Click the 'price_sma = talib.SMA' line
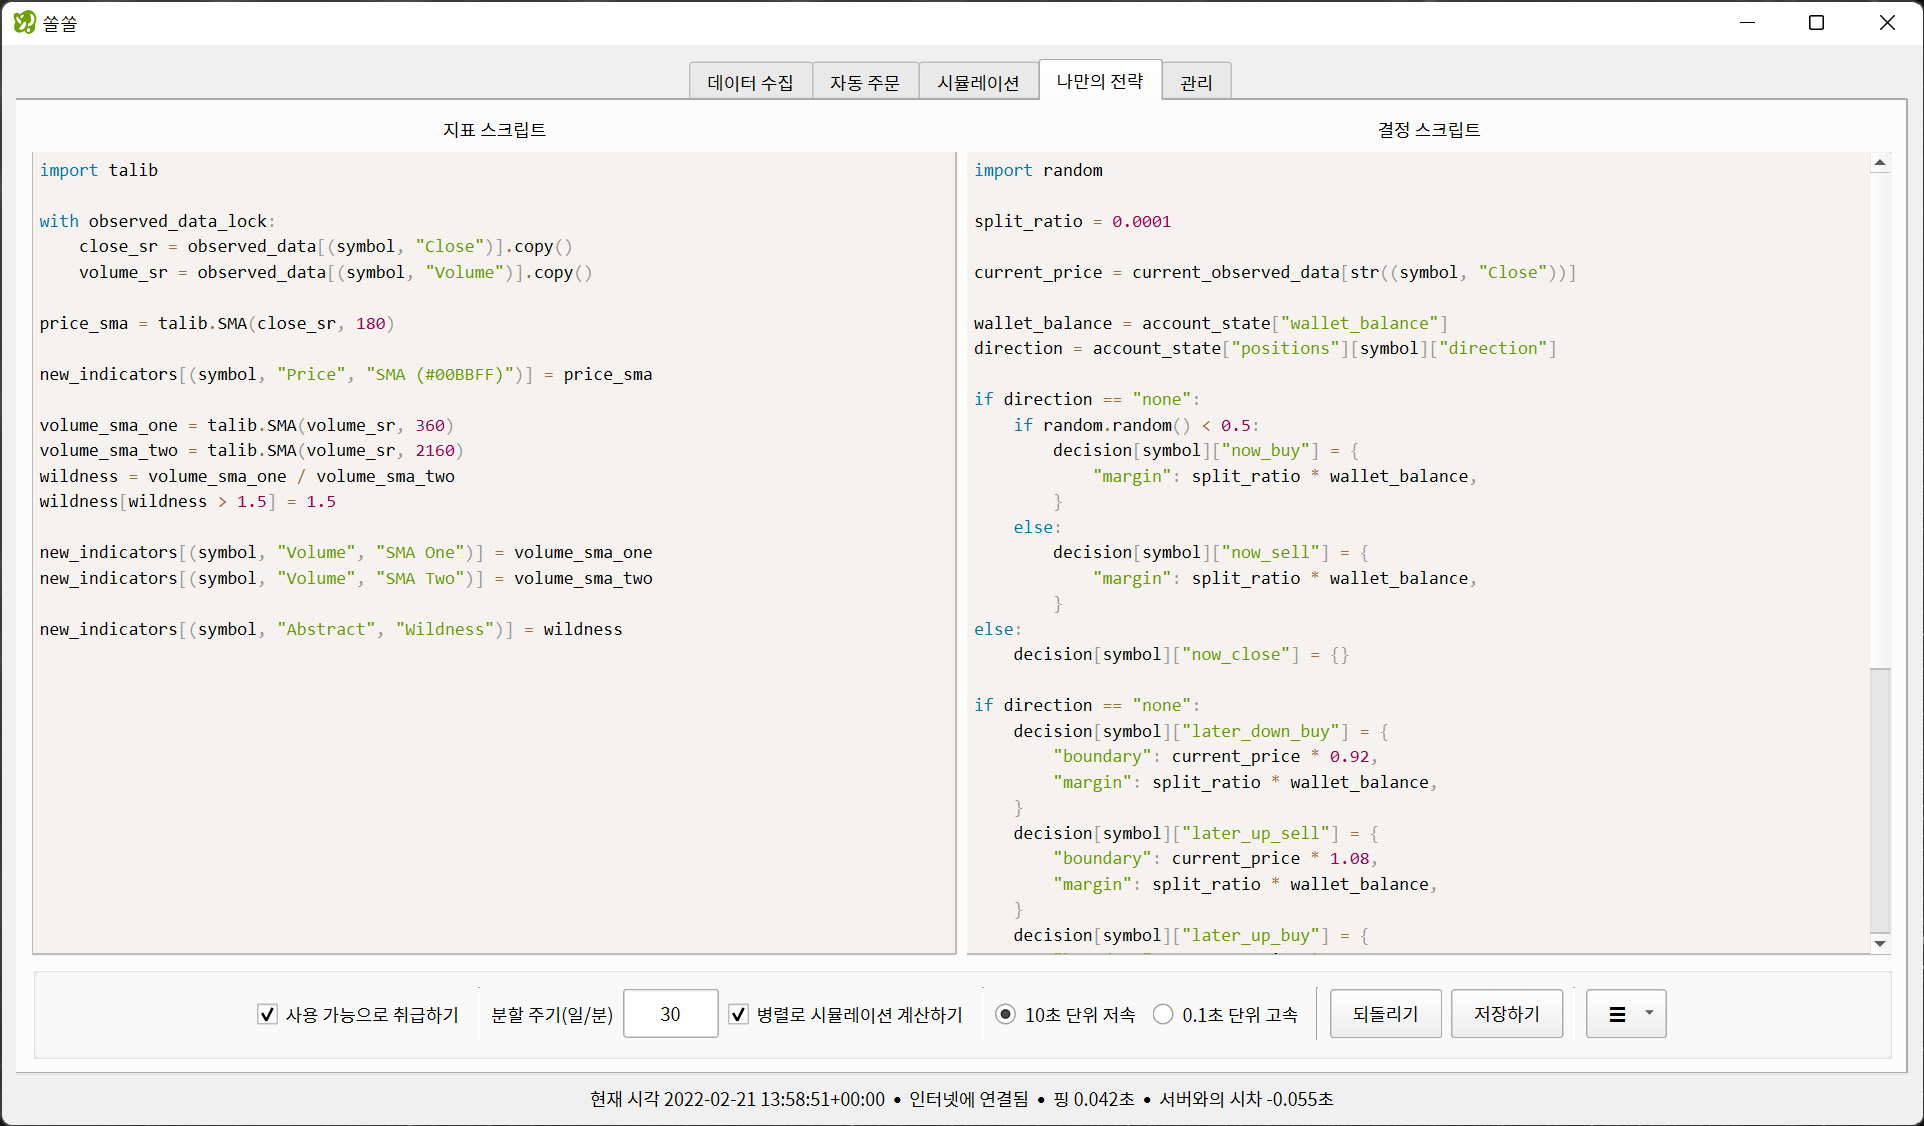This screenshot has height=1126, width=1924. tap(217, 323)
